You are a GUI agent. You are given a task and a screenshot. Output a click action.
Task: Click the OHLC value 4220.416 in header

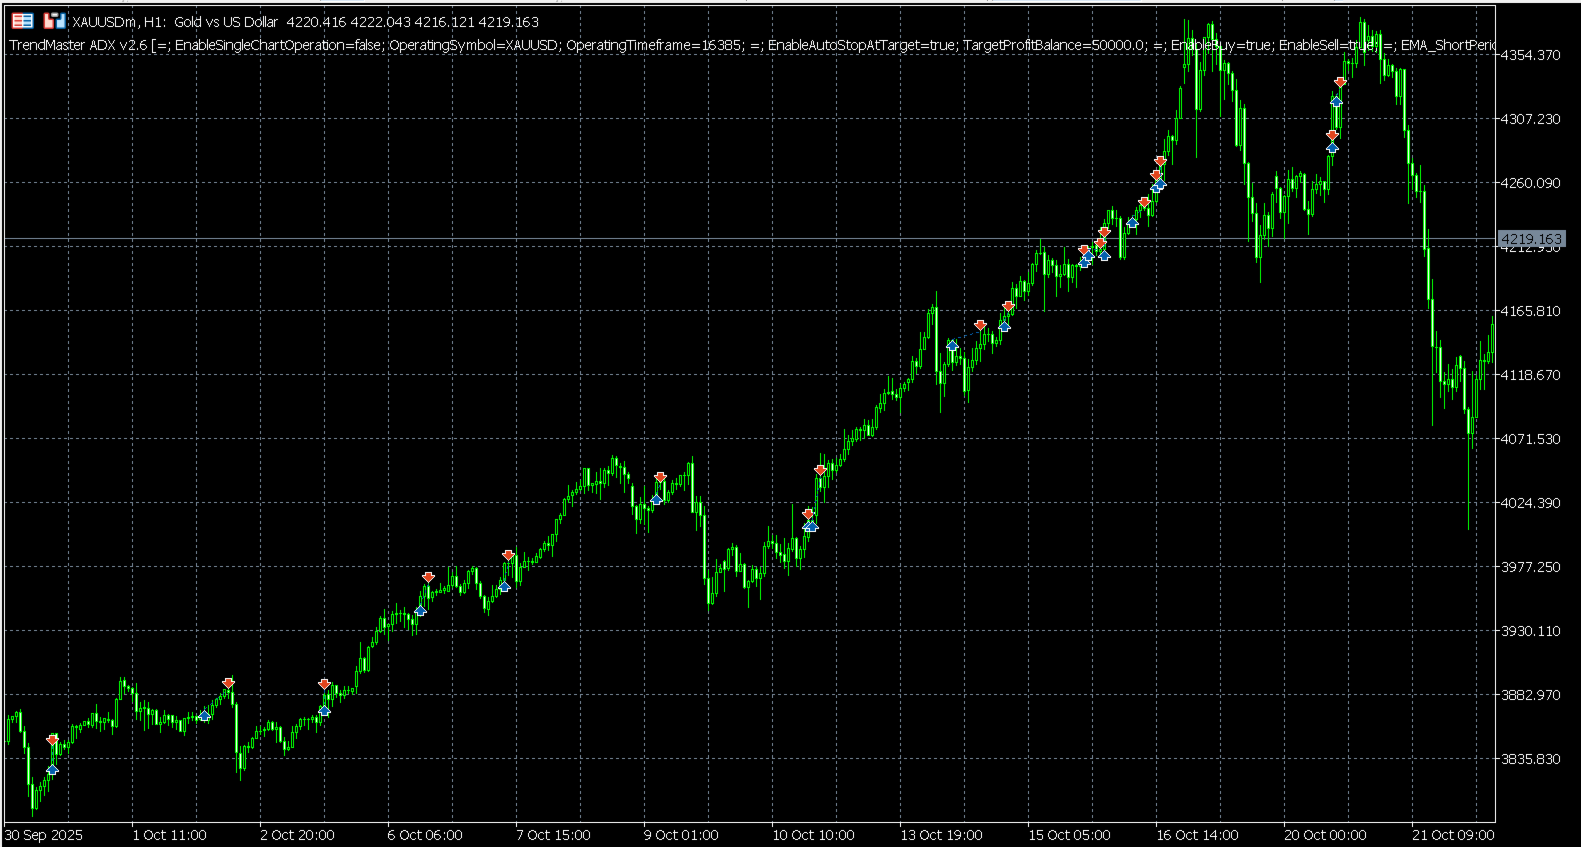(x=316, y=22)
